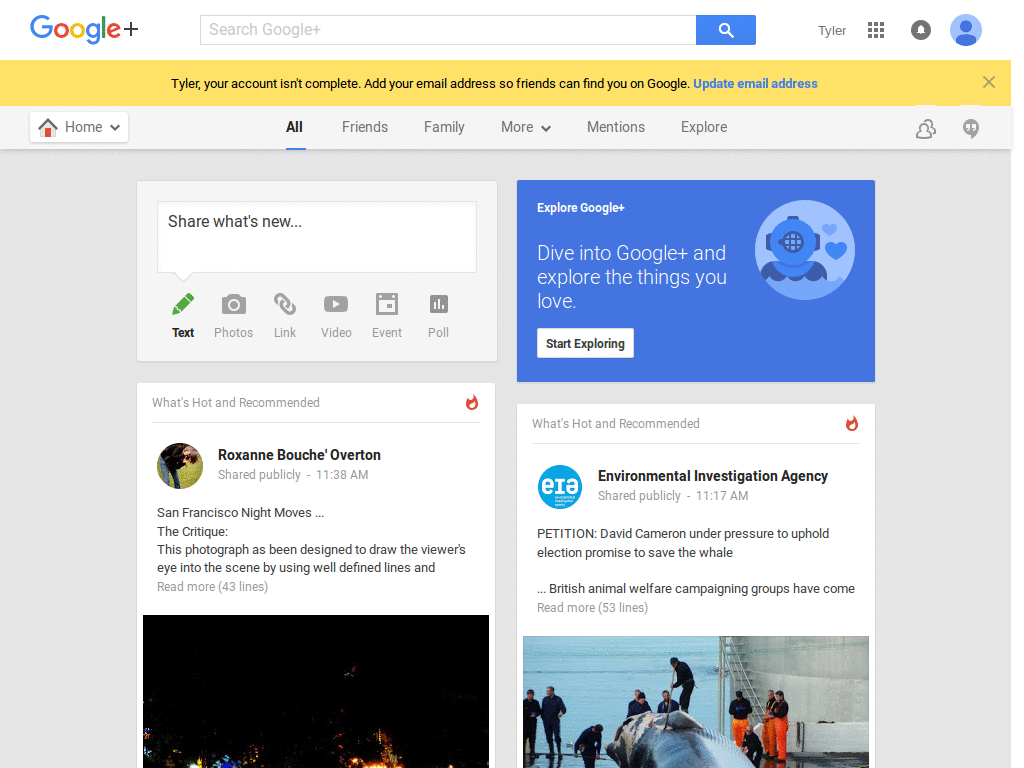Image resolution: width=1024 pixels, height=768 pixels.
Task: Select the Text pencil icon
Action: click(183, 304)
